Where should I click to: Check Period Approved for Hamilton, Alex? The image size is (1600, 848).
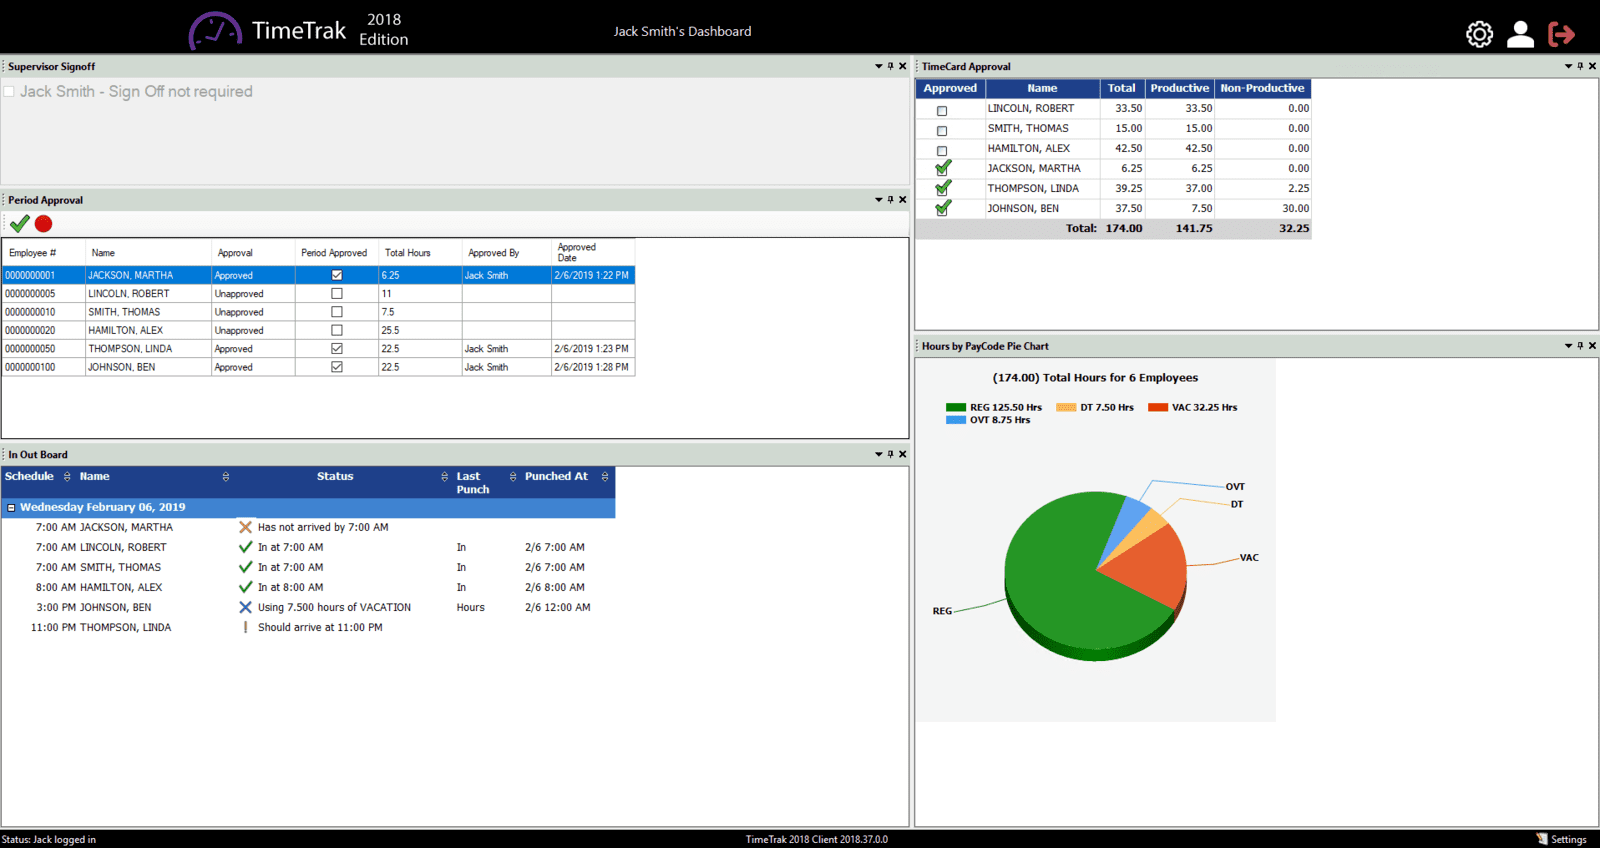(337, 330)
